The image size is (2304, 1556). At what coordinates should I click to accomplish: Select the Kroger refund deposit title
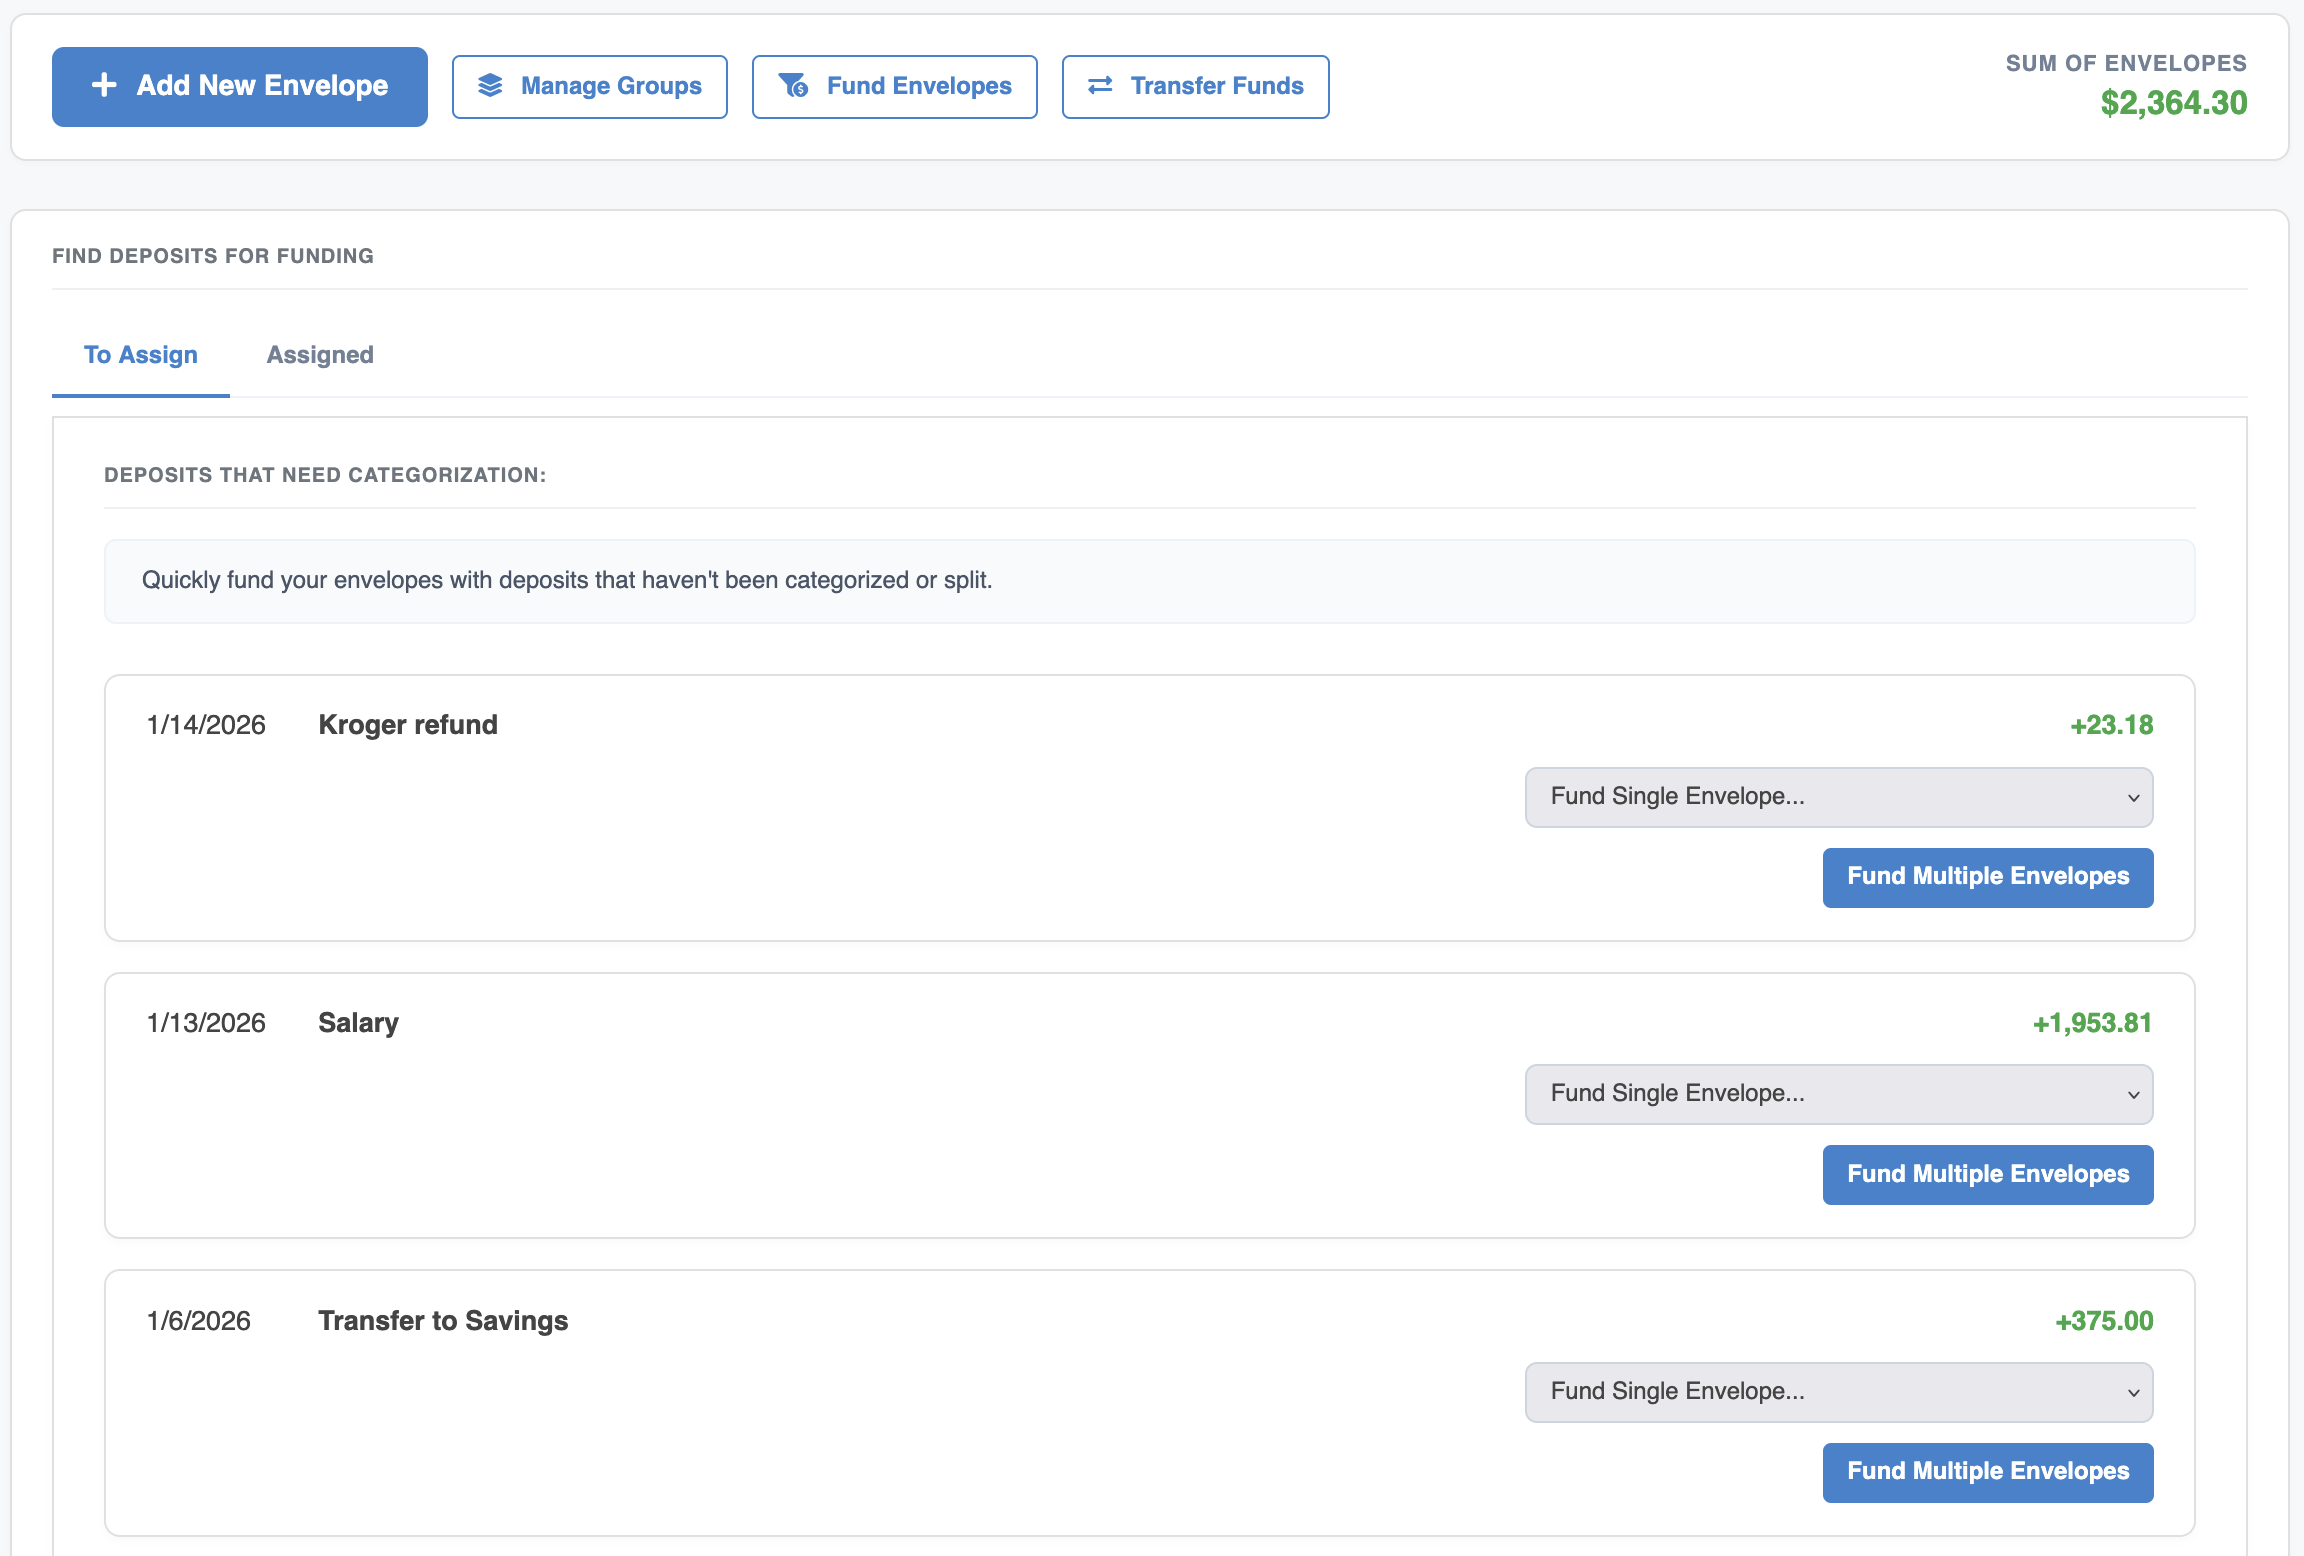coord(408,725)
